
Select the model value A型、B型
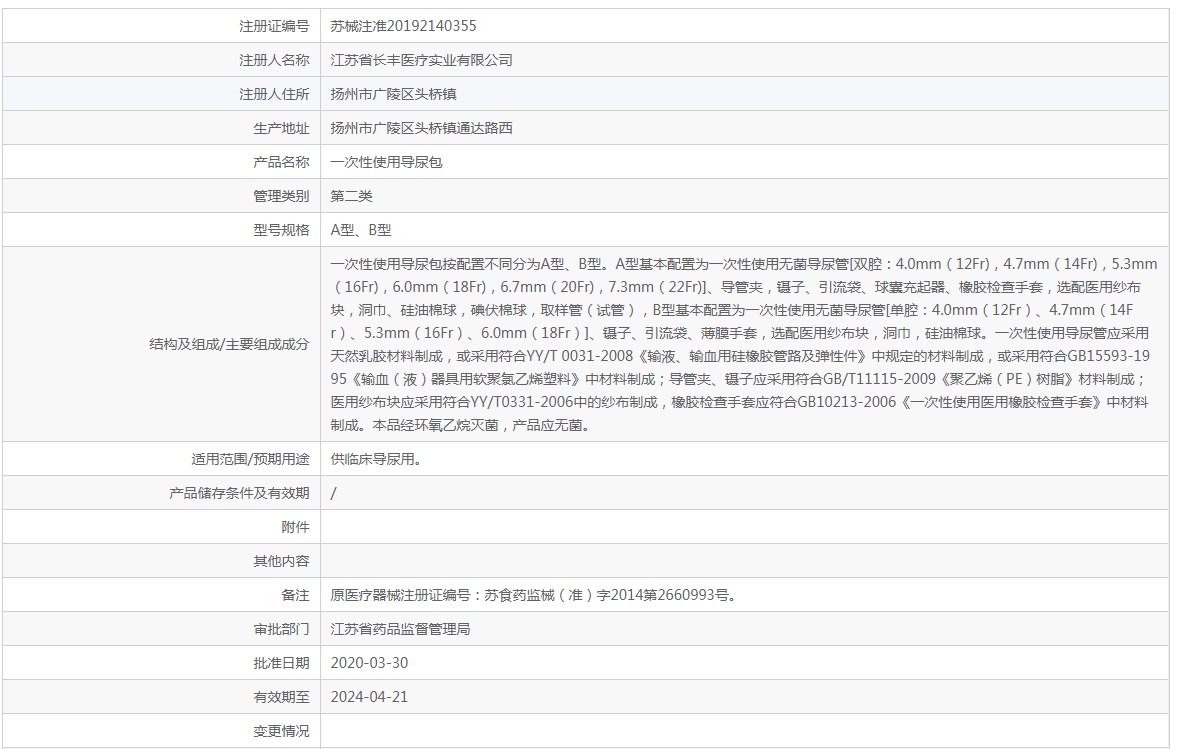coord(361,230)
